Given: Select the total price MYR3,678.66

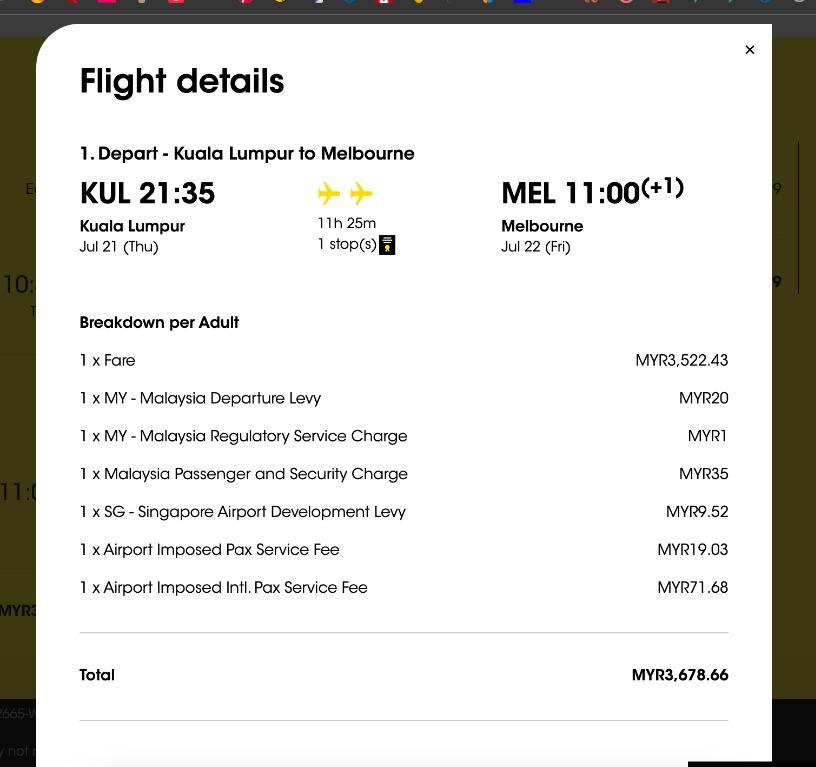Looking at the screenshot, I should point(680,675).
